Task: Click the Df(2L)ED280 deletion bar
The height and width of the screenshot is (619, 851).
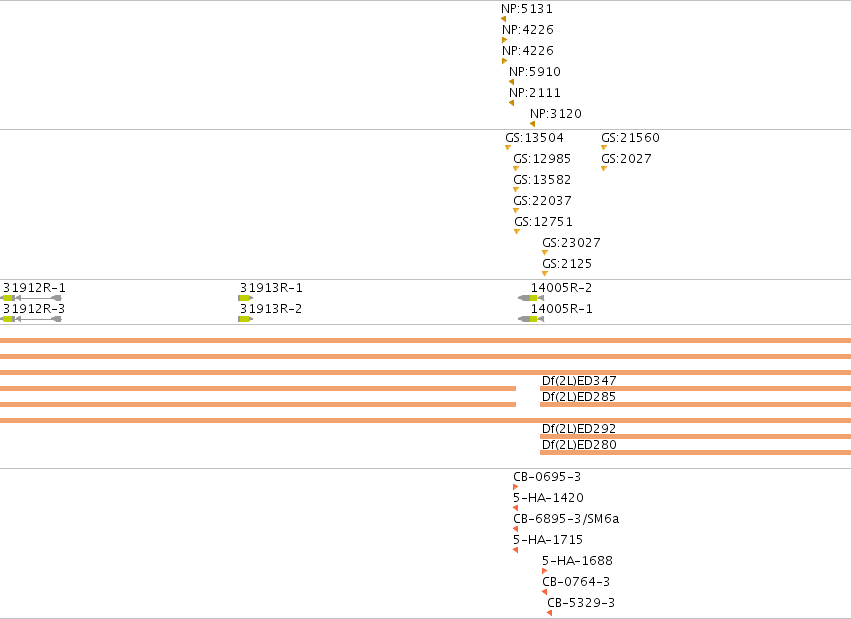Action: click(x=695, y=452)
